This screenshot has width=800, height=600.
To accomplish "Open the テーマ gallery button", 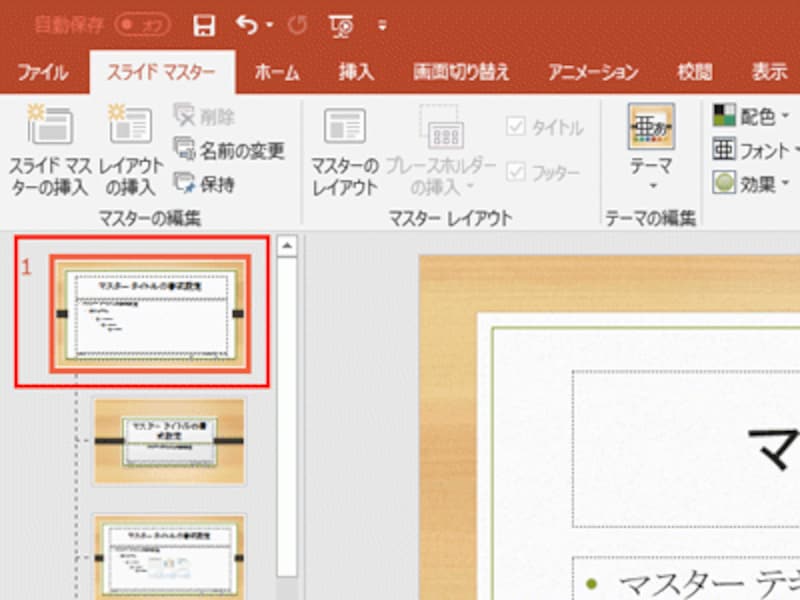I will [x=652, y=148].
